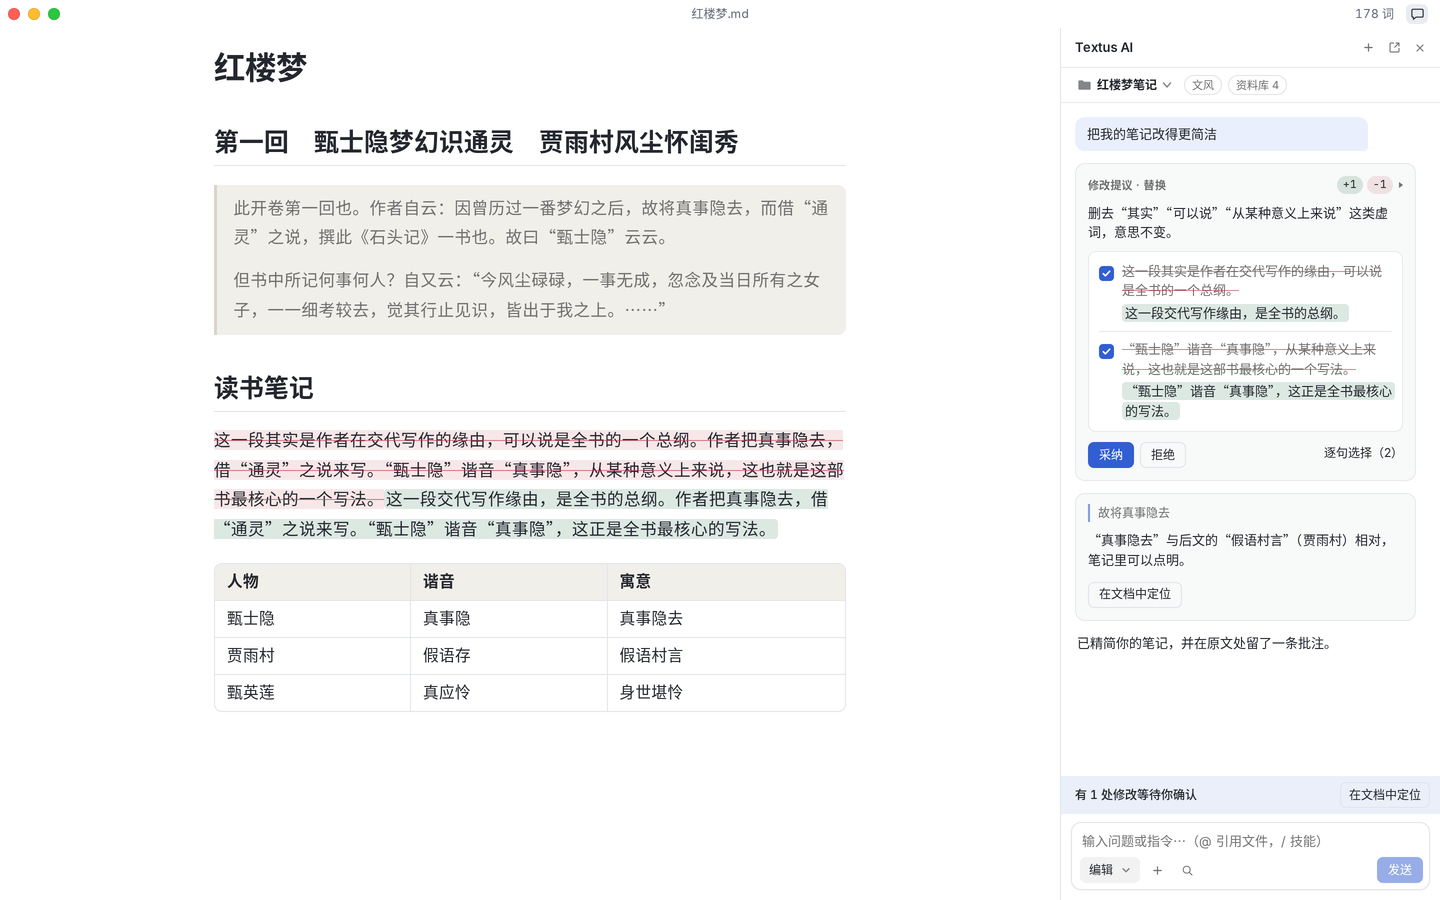Click the quoted 故将真事隐去 annotation reference
Image resolution: width=1440 pixels, height=900 pixels.
[x=1134, y=513]
